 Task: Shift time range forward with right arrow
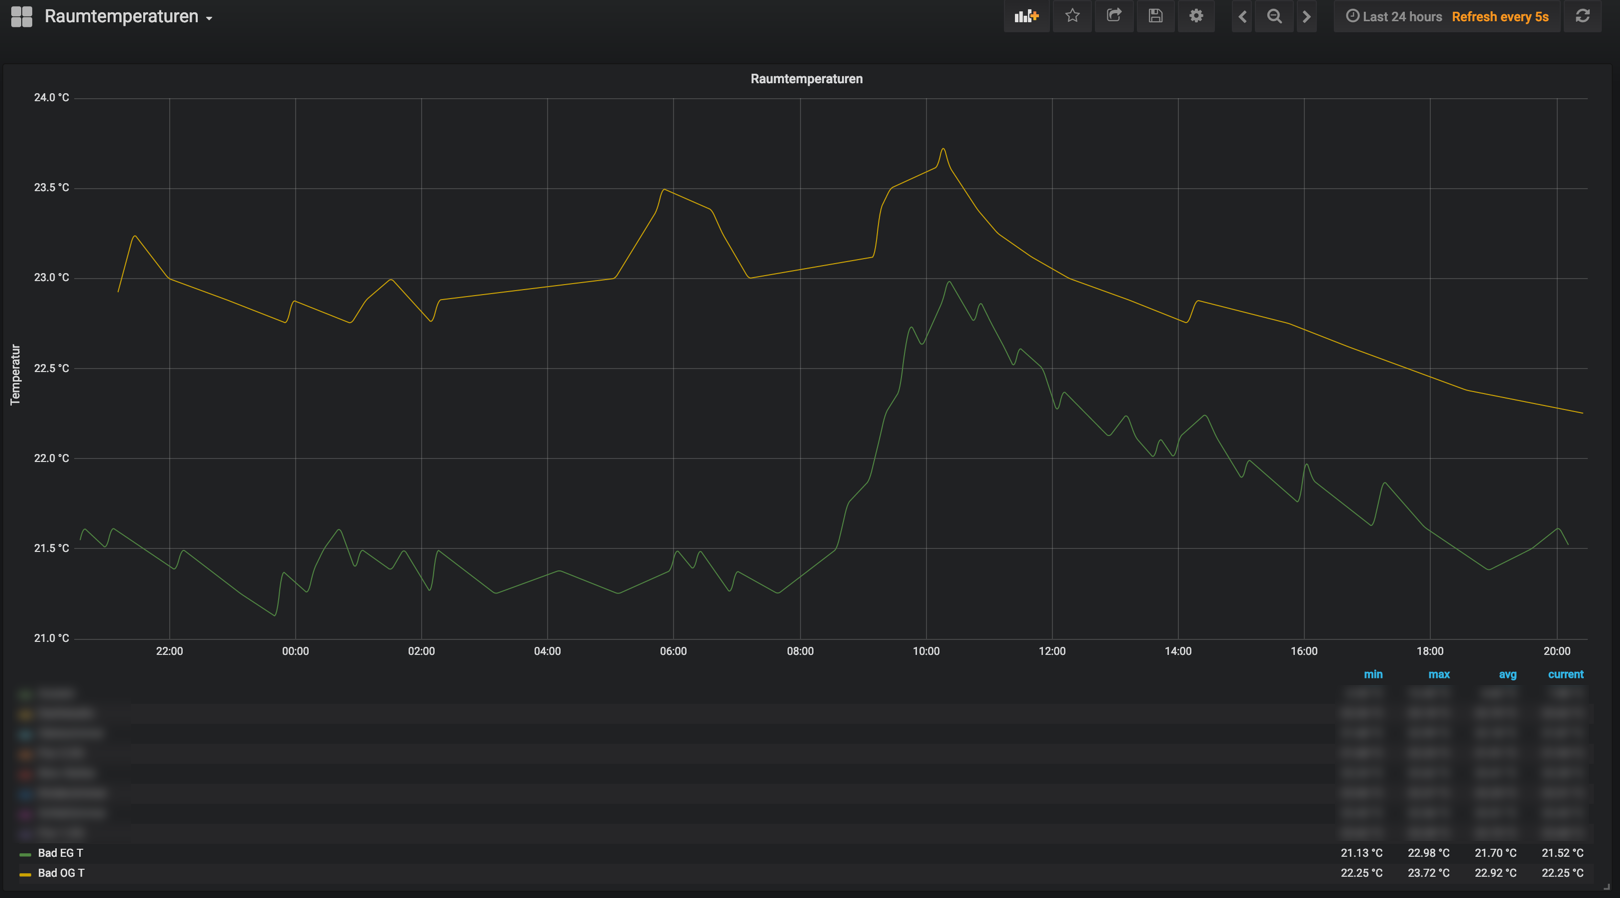1306,16
